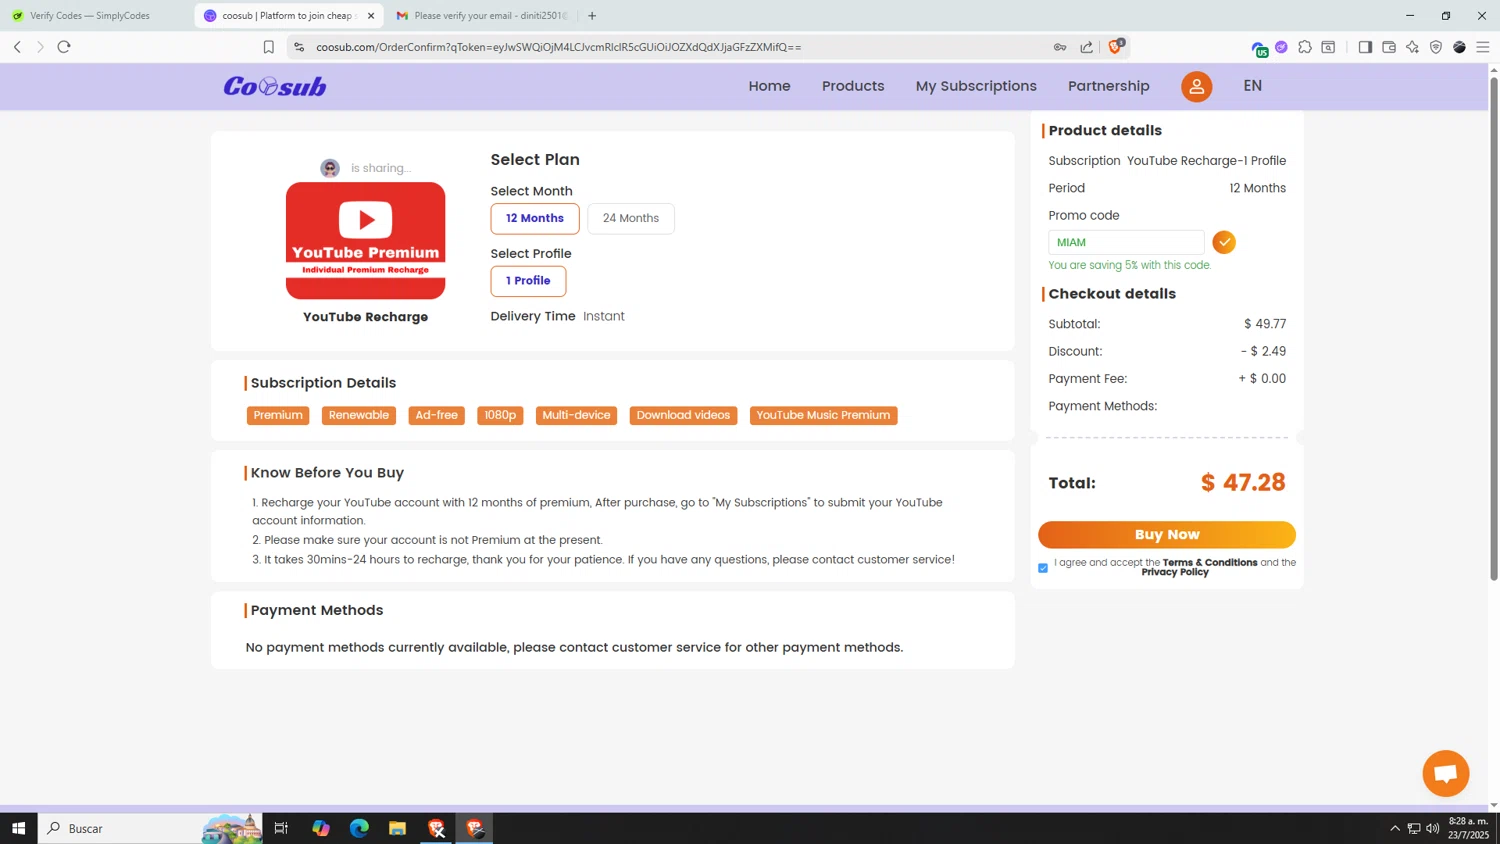The height and width of the screenshot is (844, 1500).
Task: Click the Download videos tag
Action: pyautogui.click(x=683, y=415)
